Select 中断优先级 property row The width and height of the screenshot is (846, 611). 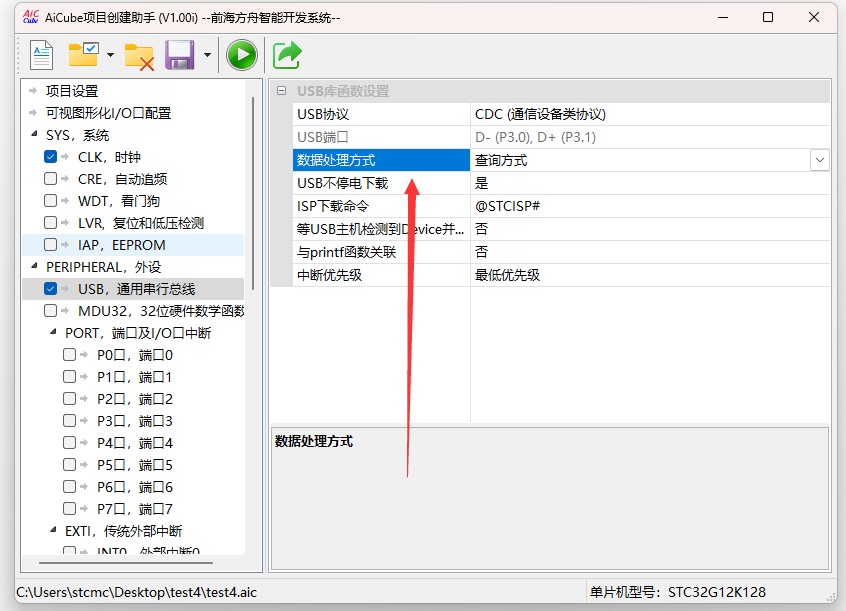coord(561,275)
